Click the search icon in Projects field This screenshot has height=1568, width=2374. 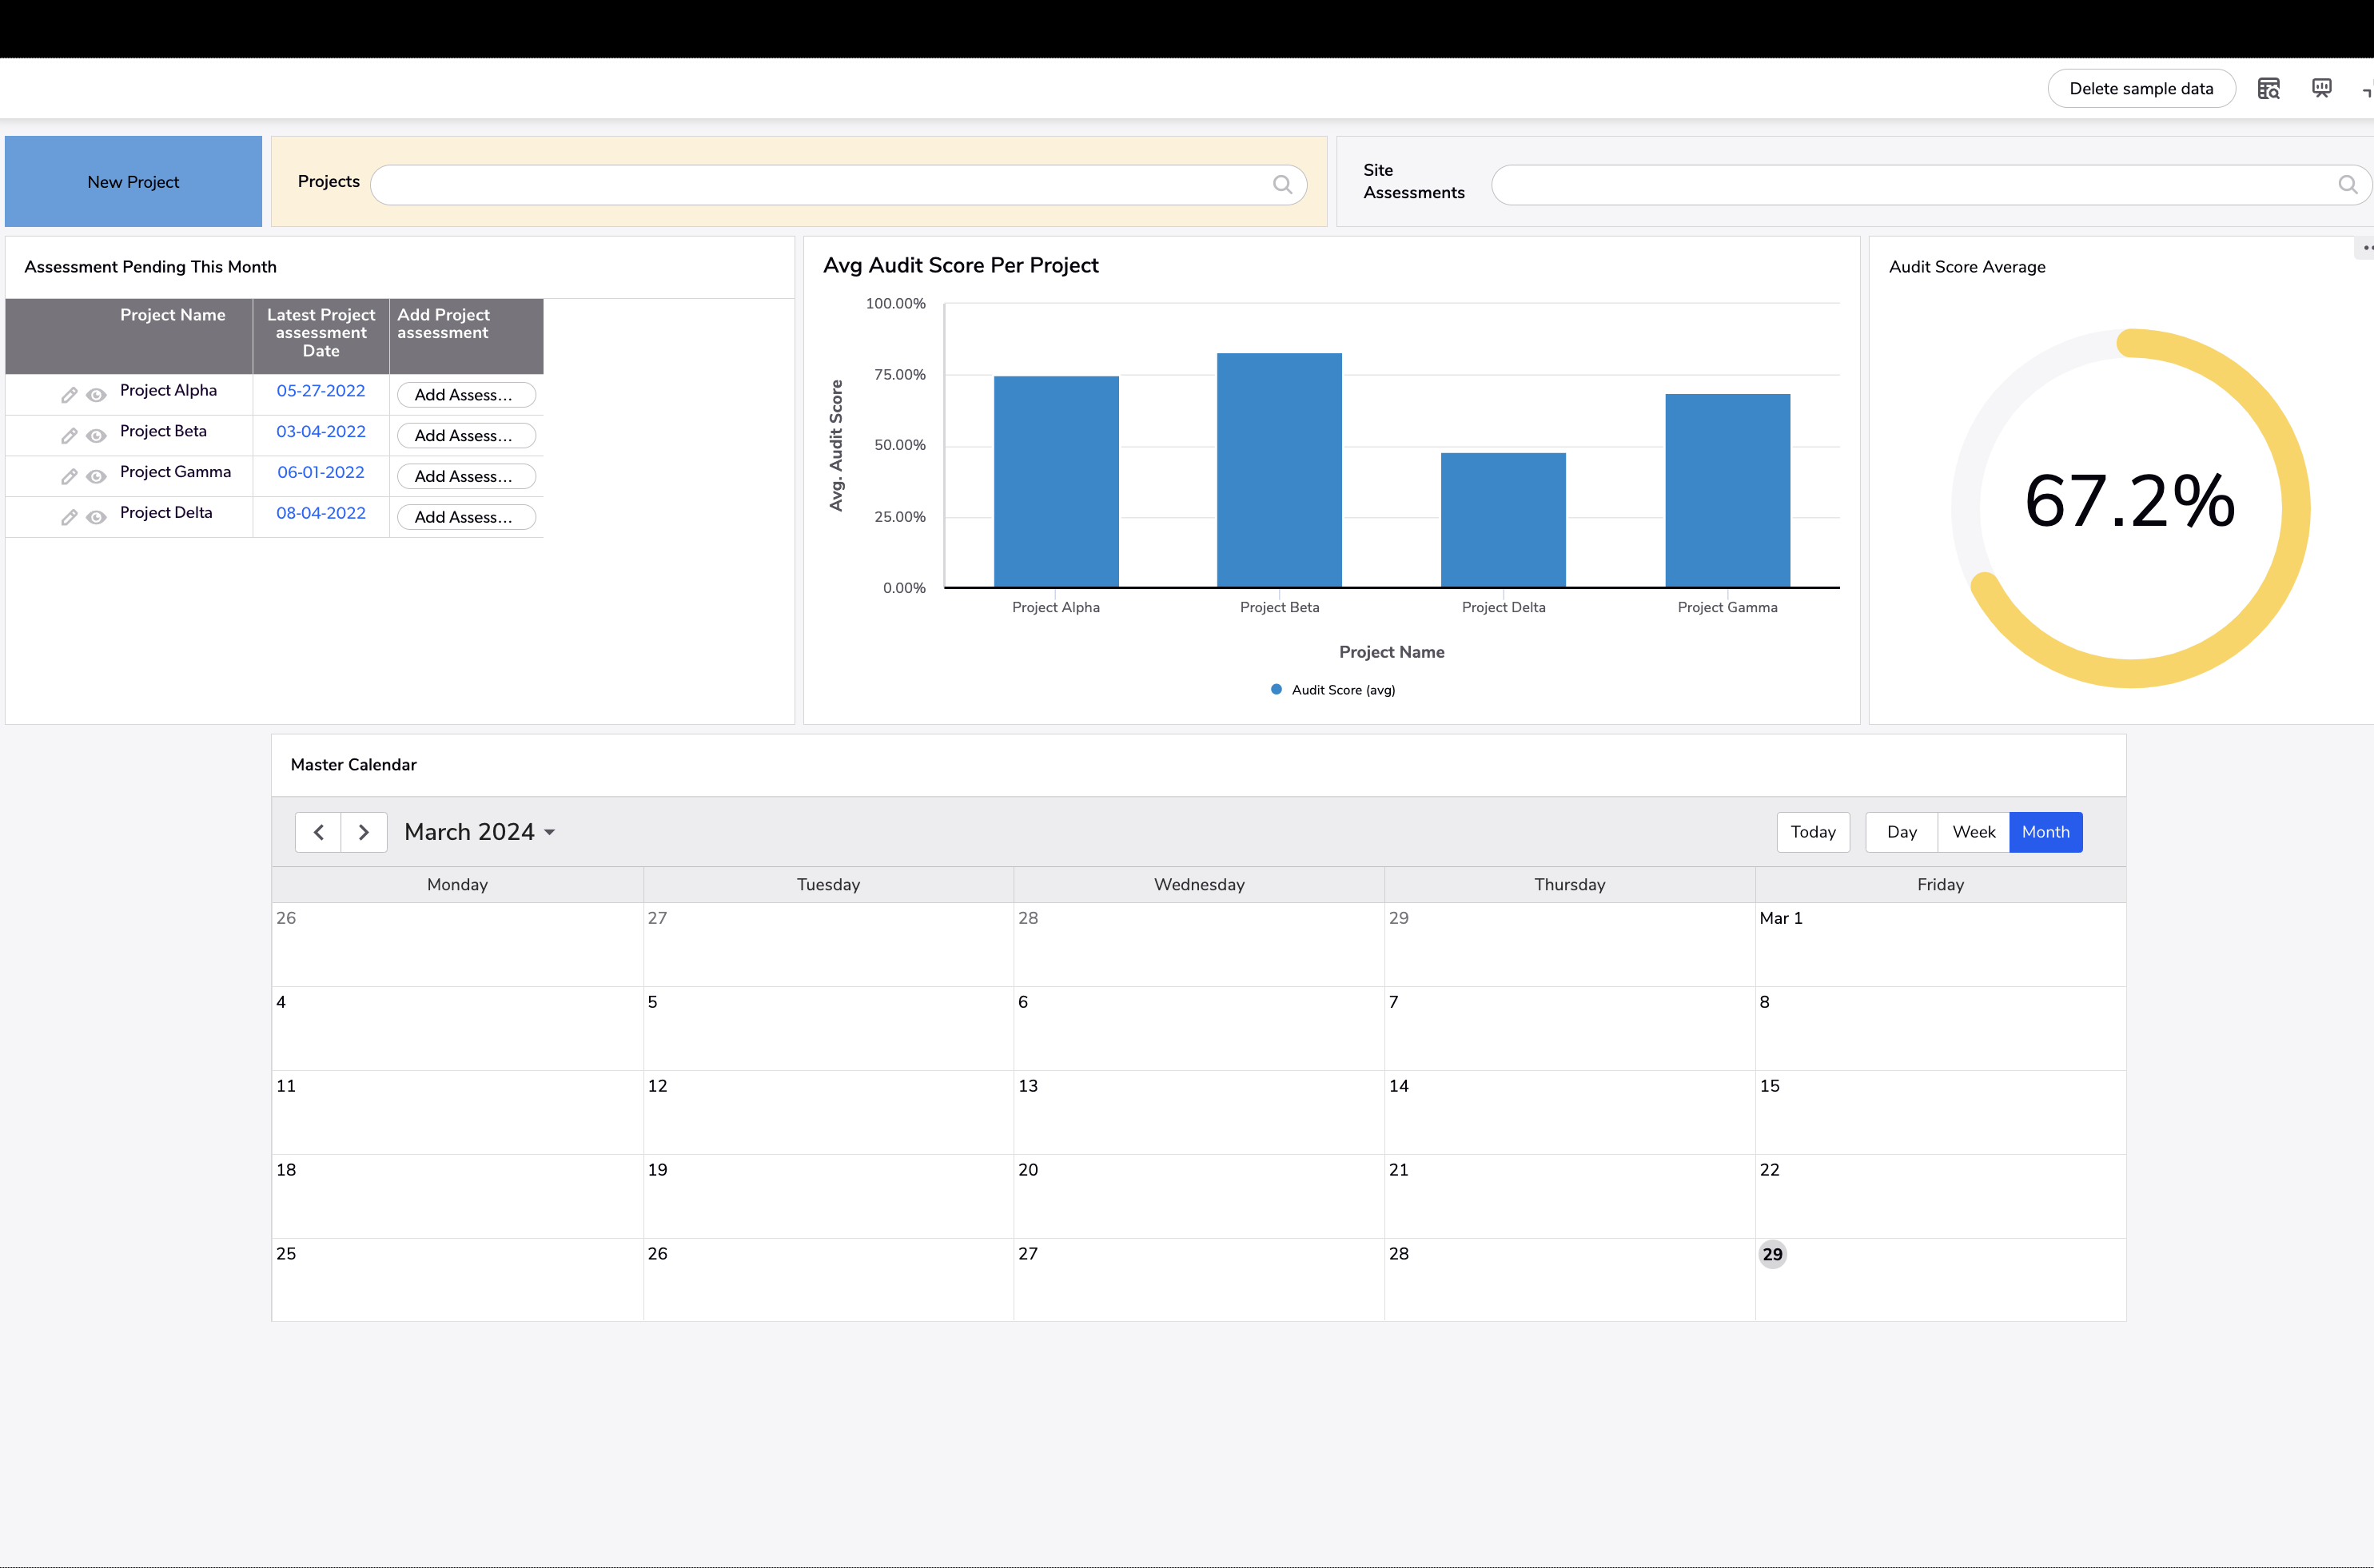(x=1283, y=184)
